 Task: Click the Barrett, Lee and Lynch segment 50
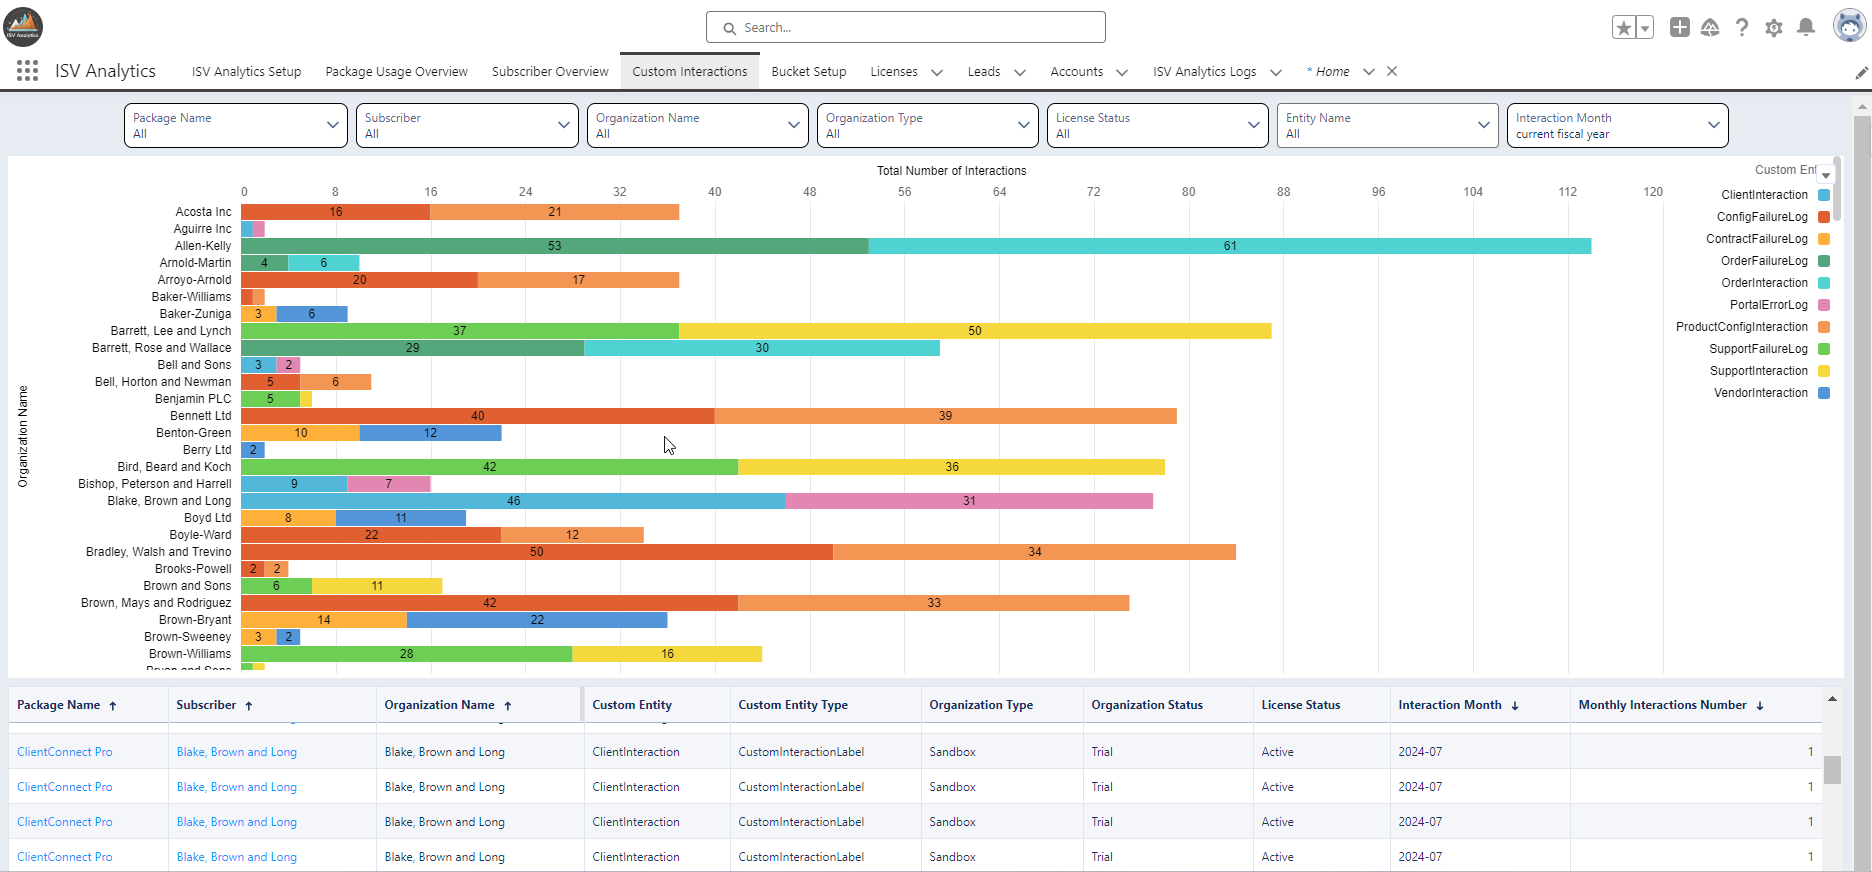click(975, 331)
